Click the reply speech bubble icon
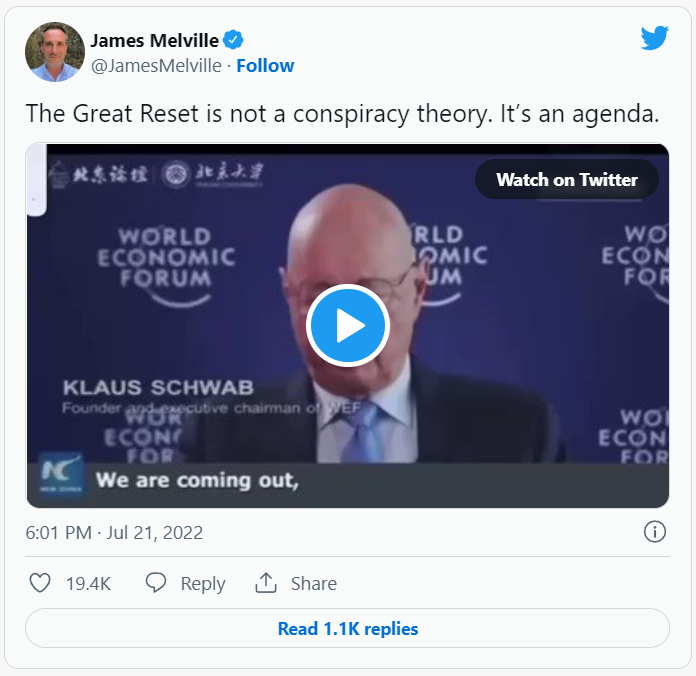Screen dimensions: 696x676 pyautogui.click(x=156, y=583)
